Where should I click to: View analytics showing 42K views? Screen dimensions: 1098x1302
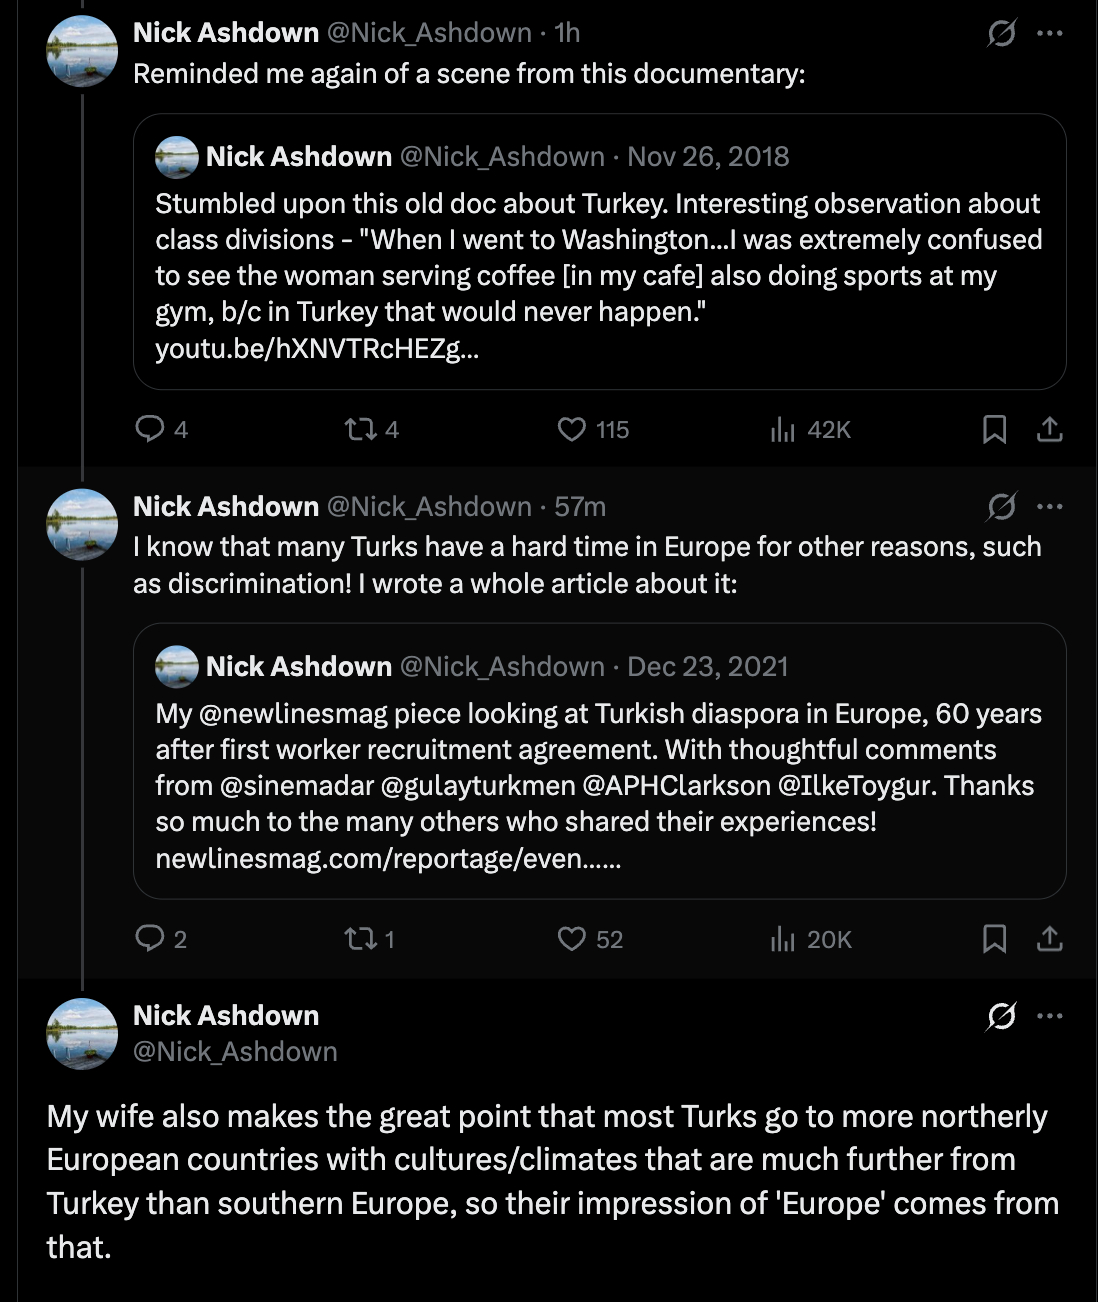click(x=782, y=430)
